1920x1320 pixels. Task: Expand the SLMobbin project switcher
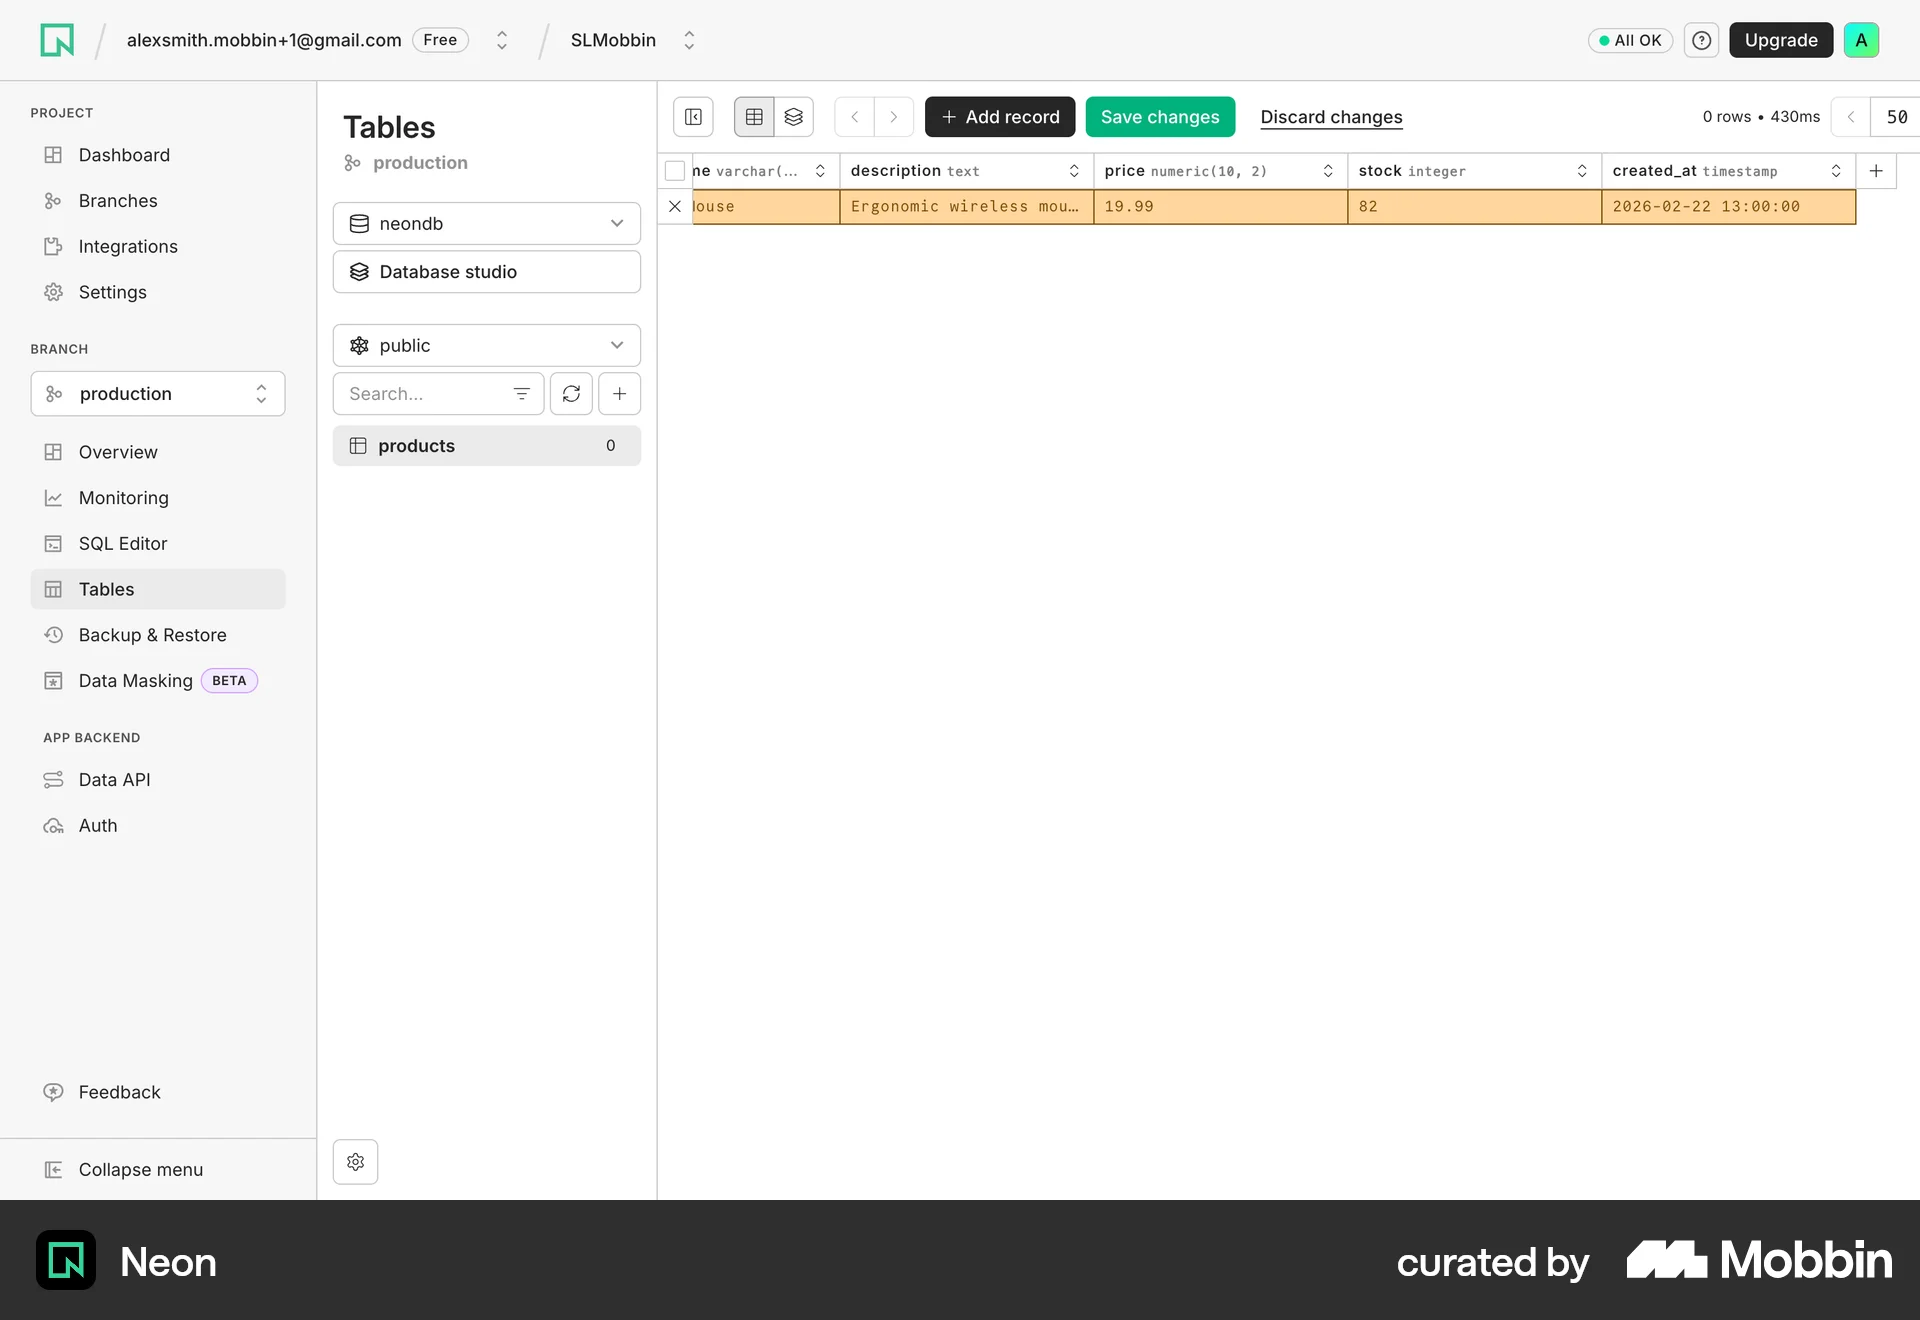pyautogui.click(x=689, y=40)
